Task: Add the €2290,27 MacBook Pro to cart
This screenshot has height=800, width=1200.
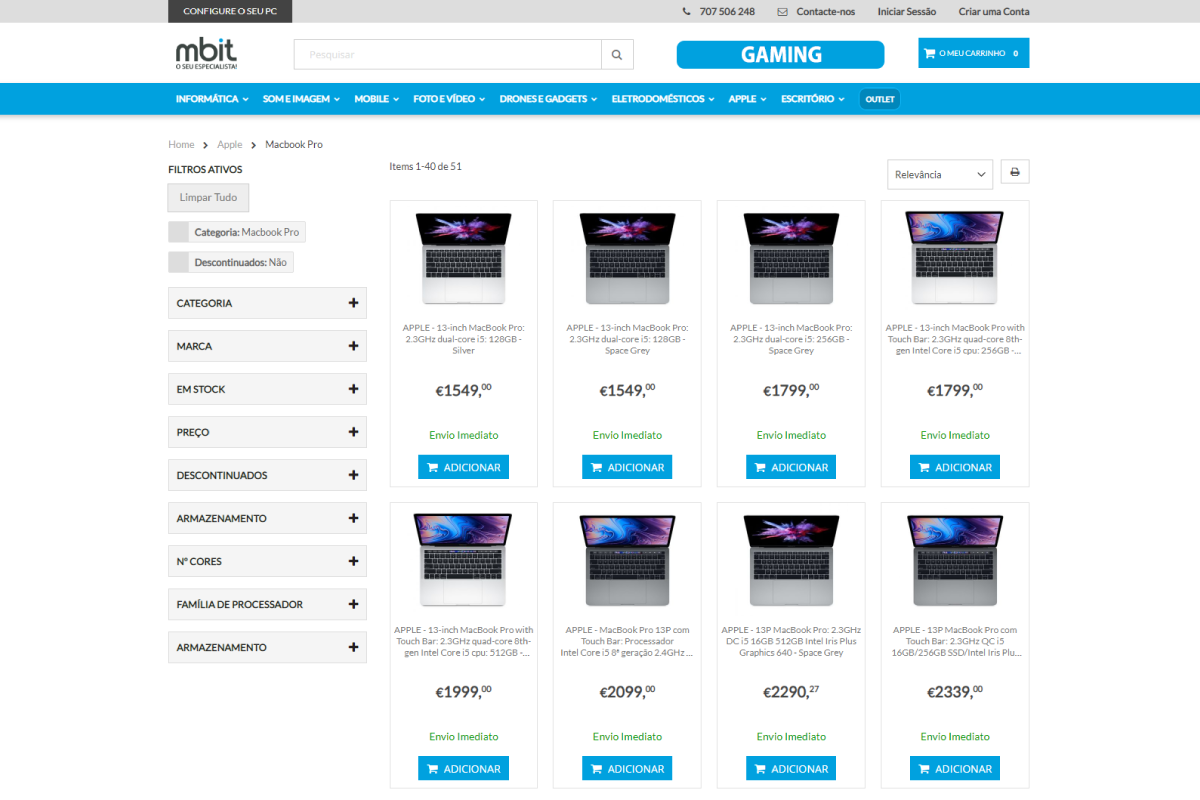Action: point(791,769)
